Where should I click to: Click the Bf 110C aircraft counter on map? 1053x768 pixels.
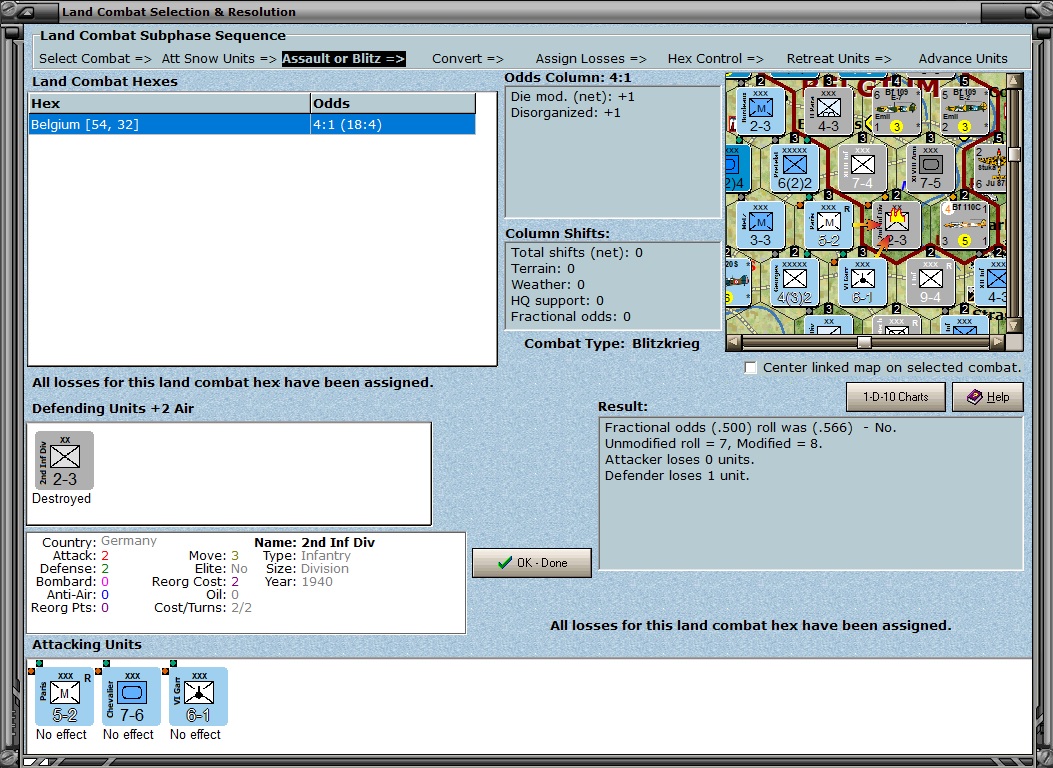(x=964, y=225)
